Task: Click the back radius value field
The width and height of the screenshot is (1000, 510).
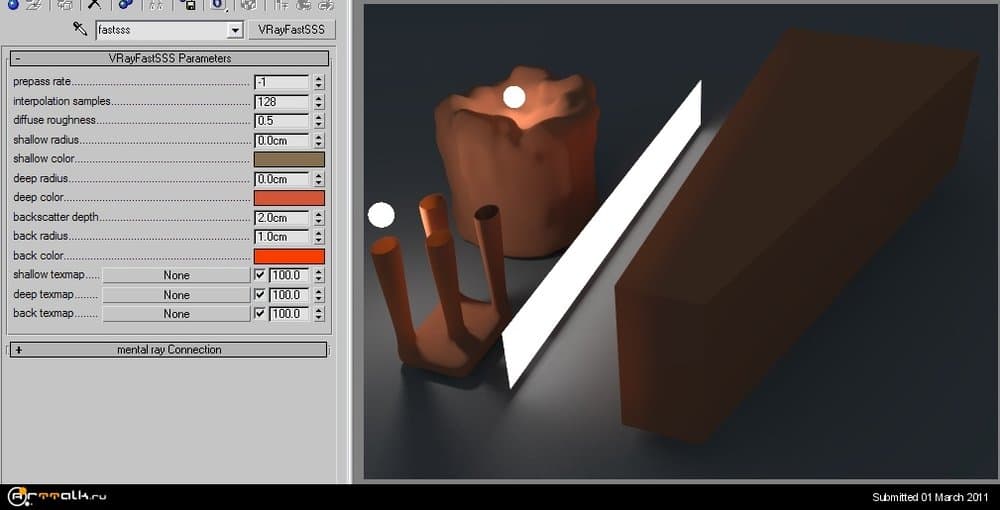Action: point(281,237)
